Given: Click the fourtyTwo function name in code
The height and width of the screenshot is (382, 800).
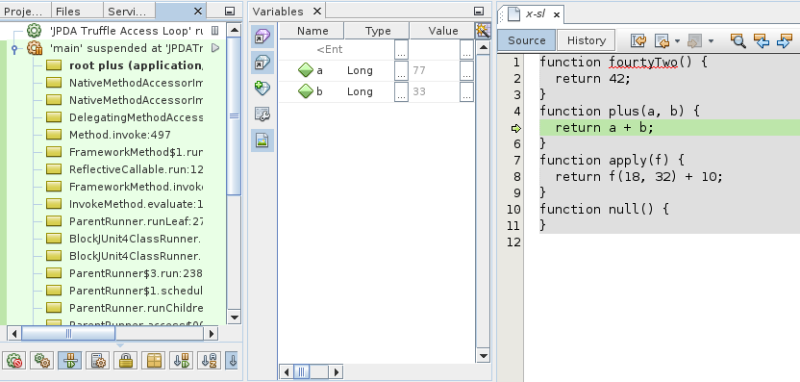Looking at the screenshot, I should tap(642, 62).
